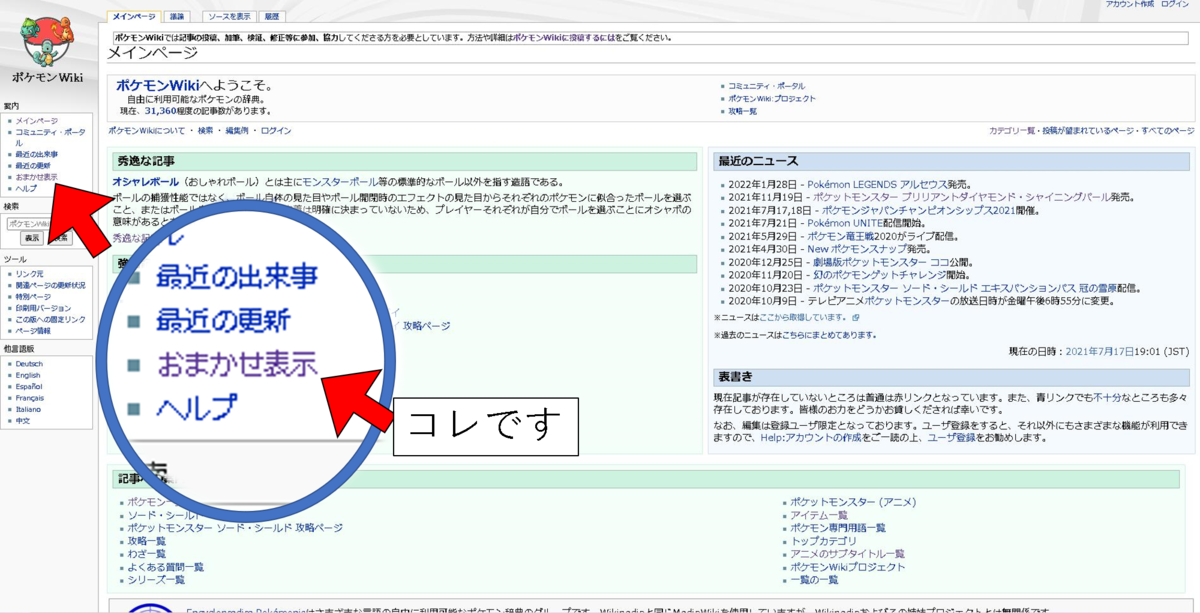Viewport: 1200px width, 613px height.
Task: Switch to the 議論 tab
Action: [x=177, y=17]
